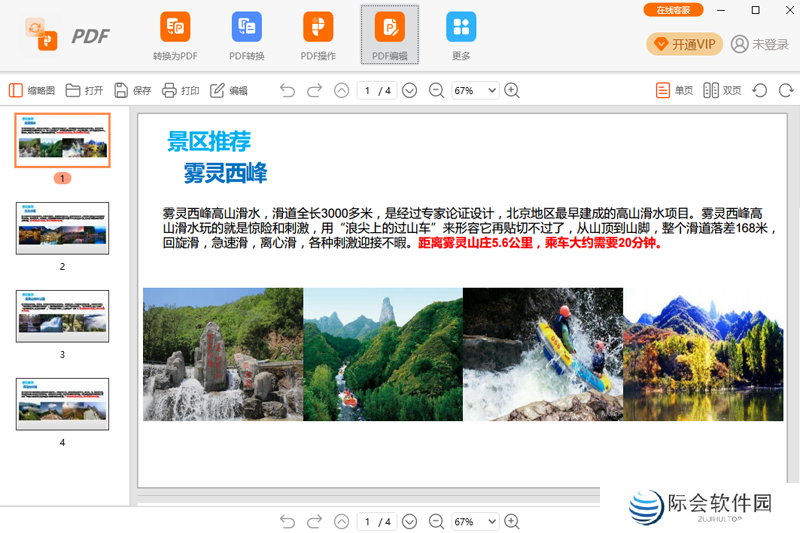Click the rafting boat photo
800x533 pixels.
(543, 354)
